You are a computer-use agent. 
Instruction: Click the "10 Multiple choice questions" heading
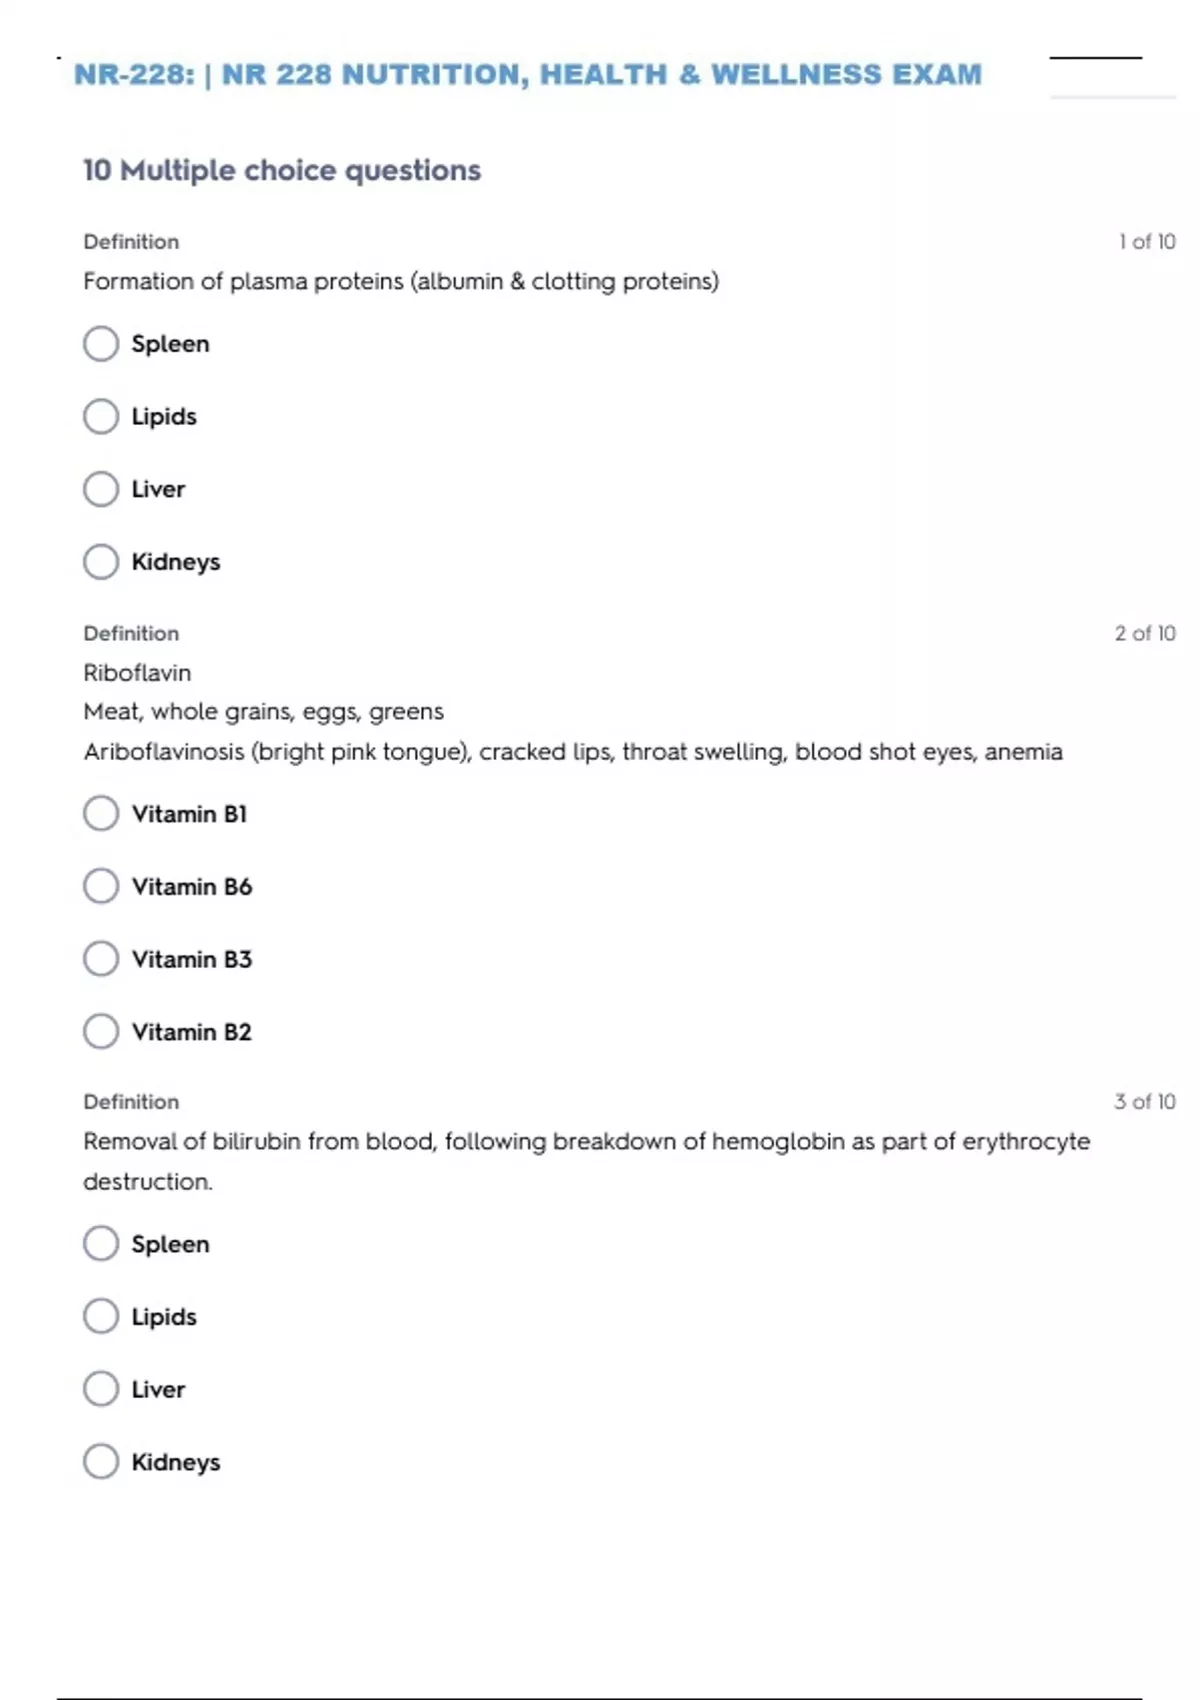pyautogui.click(x=282, y=171)
